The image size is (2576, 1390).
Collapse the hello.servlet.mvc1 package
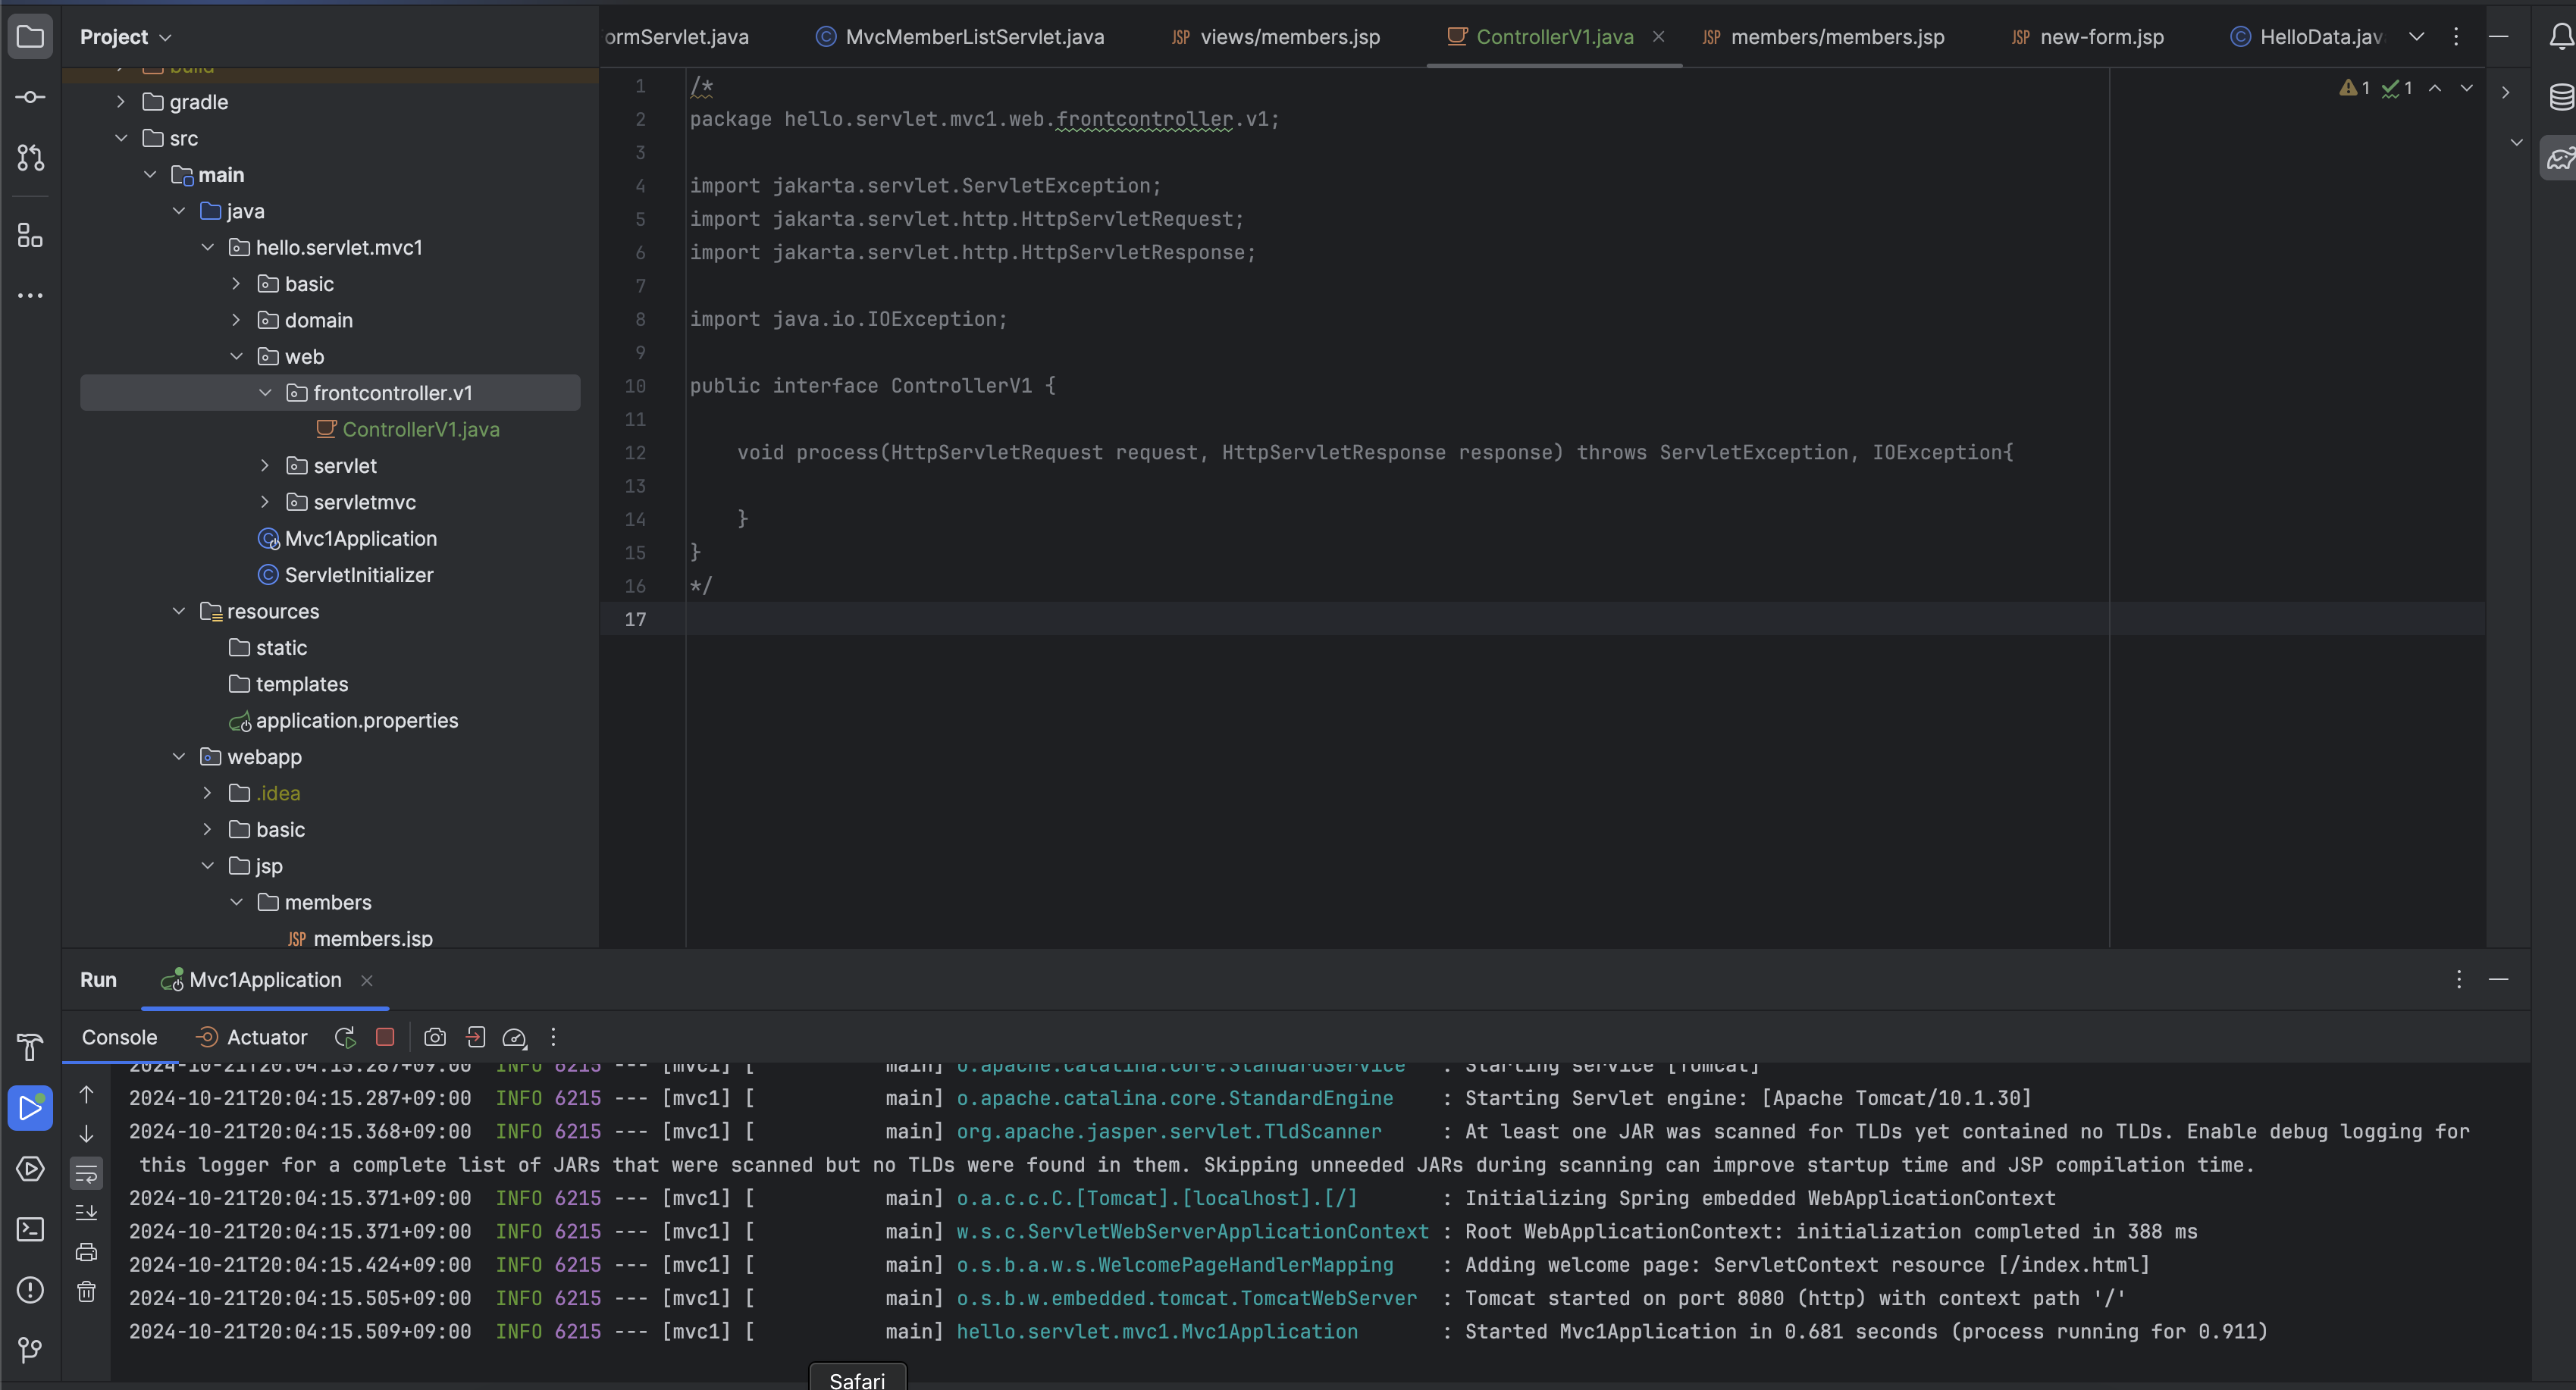[208, 247]
